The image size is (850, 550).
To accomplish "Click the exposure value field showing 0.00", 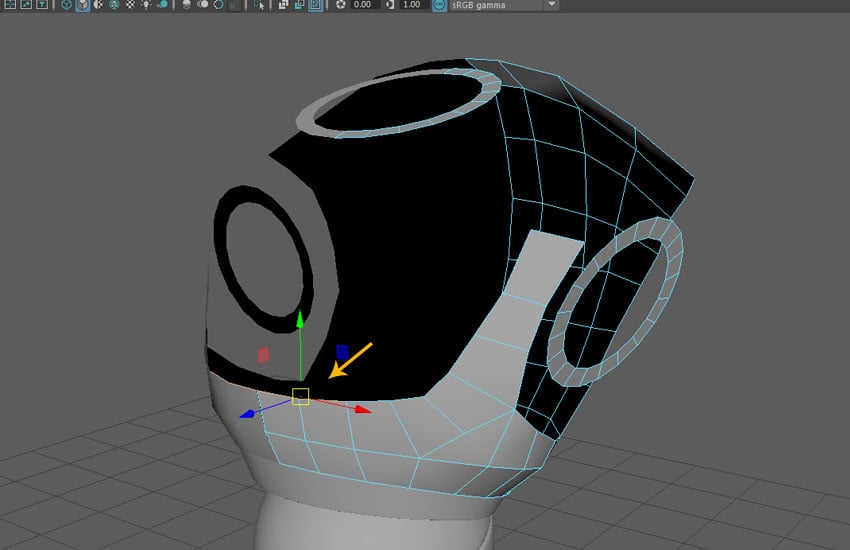I will coord(362,5).
